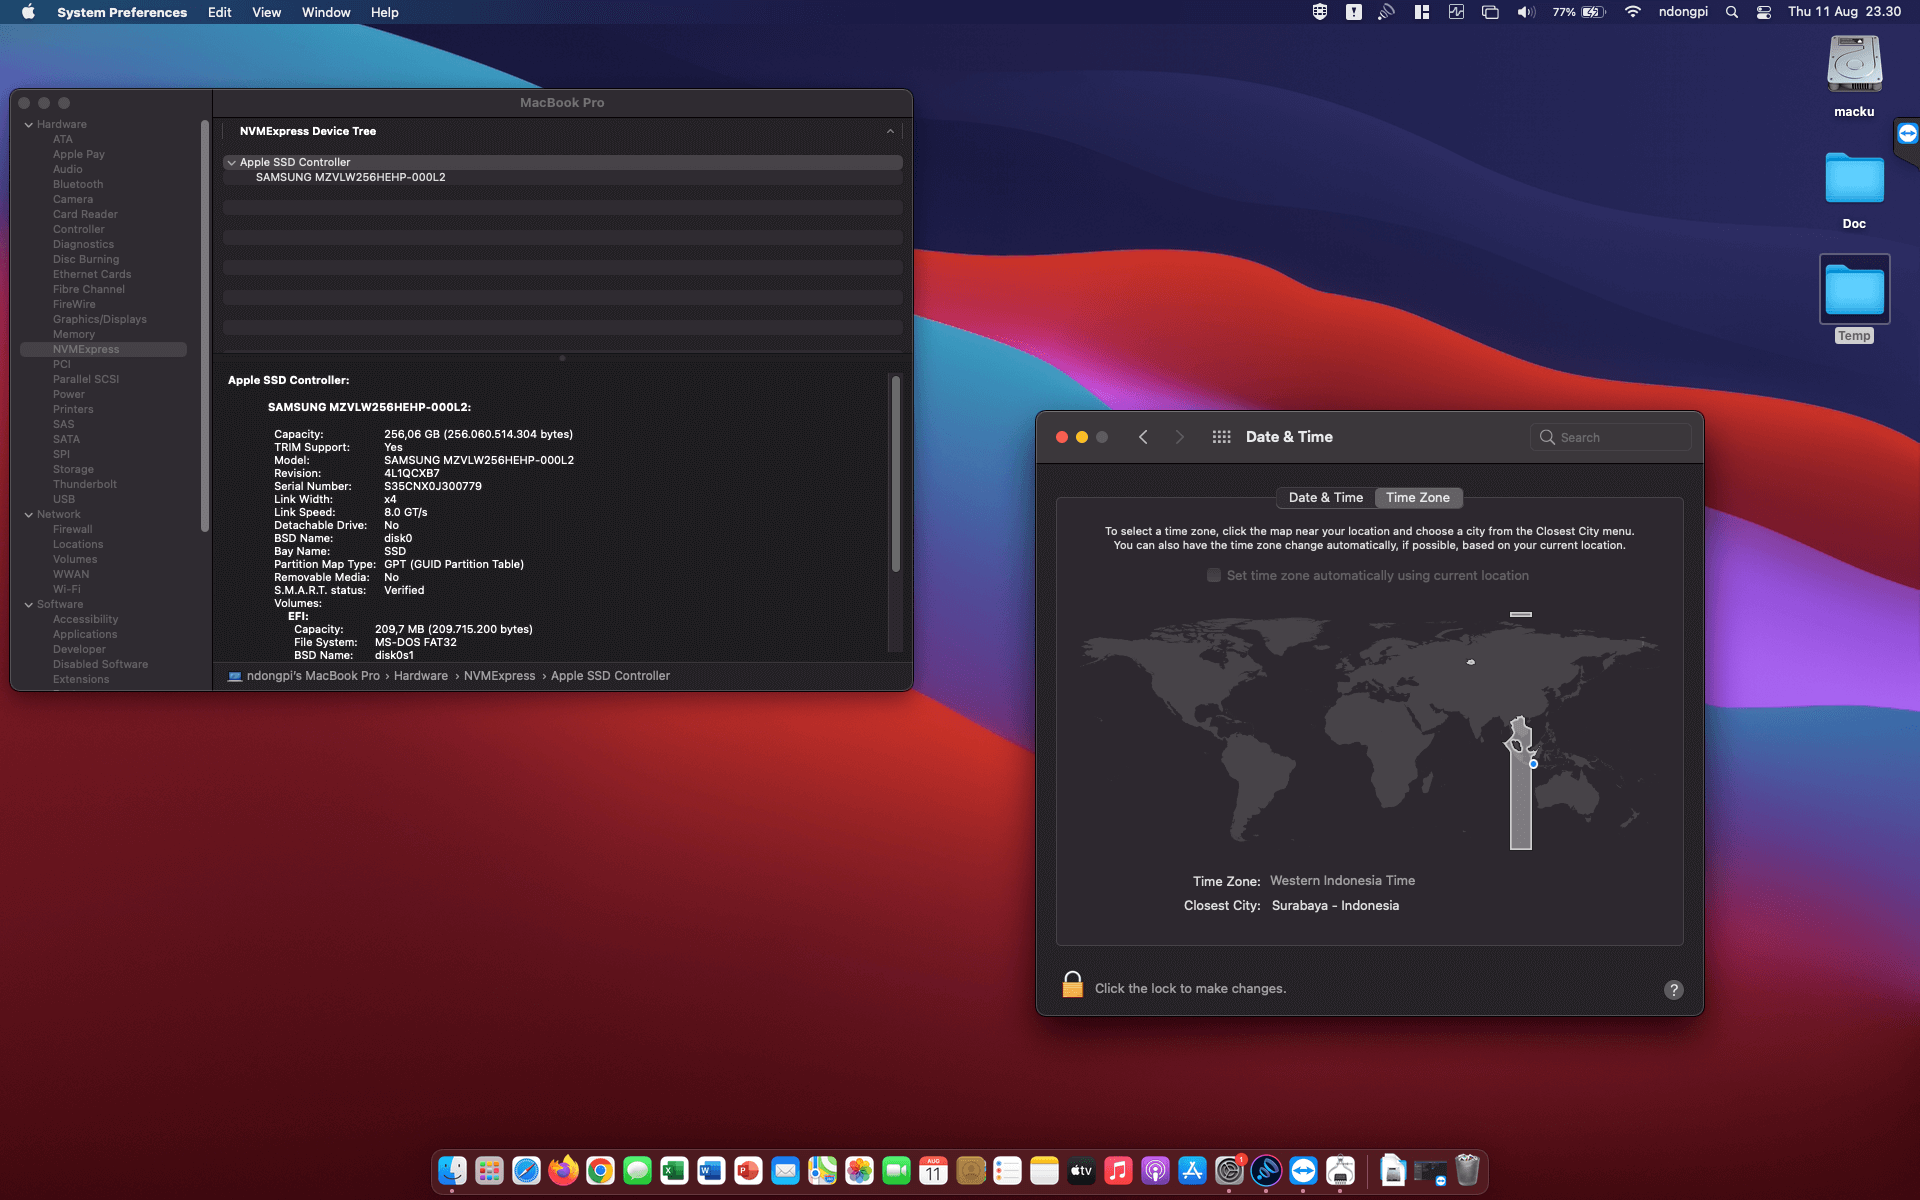
Task: Click the Search field in Date & Time
Action: pos(1610,437)
